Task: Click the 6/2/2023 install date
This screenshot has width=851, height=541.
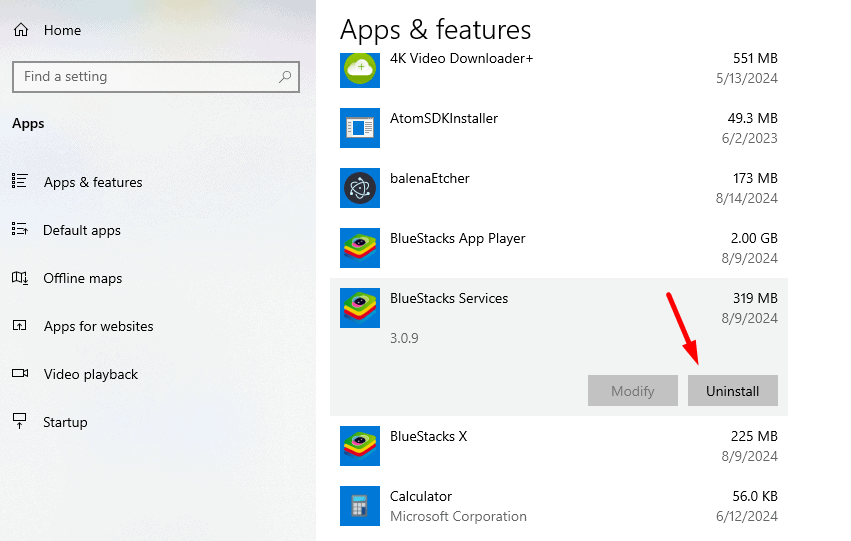Action: coord(750,138)
